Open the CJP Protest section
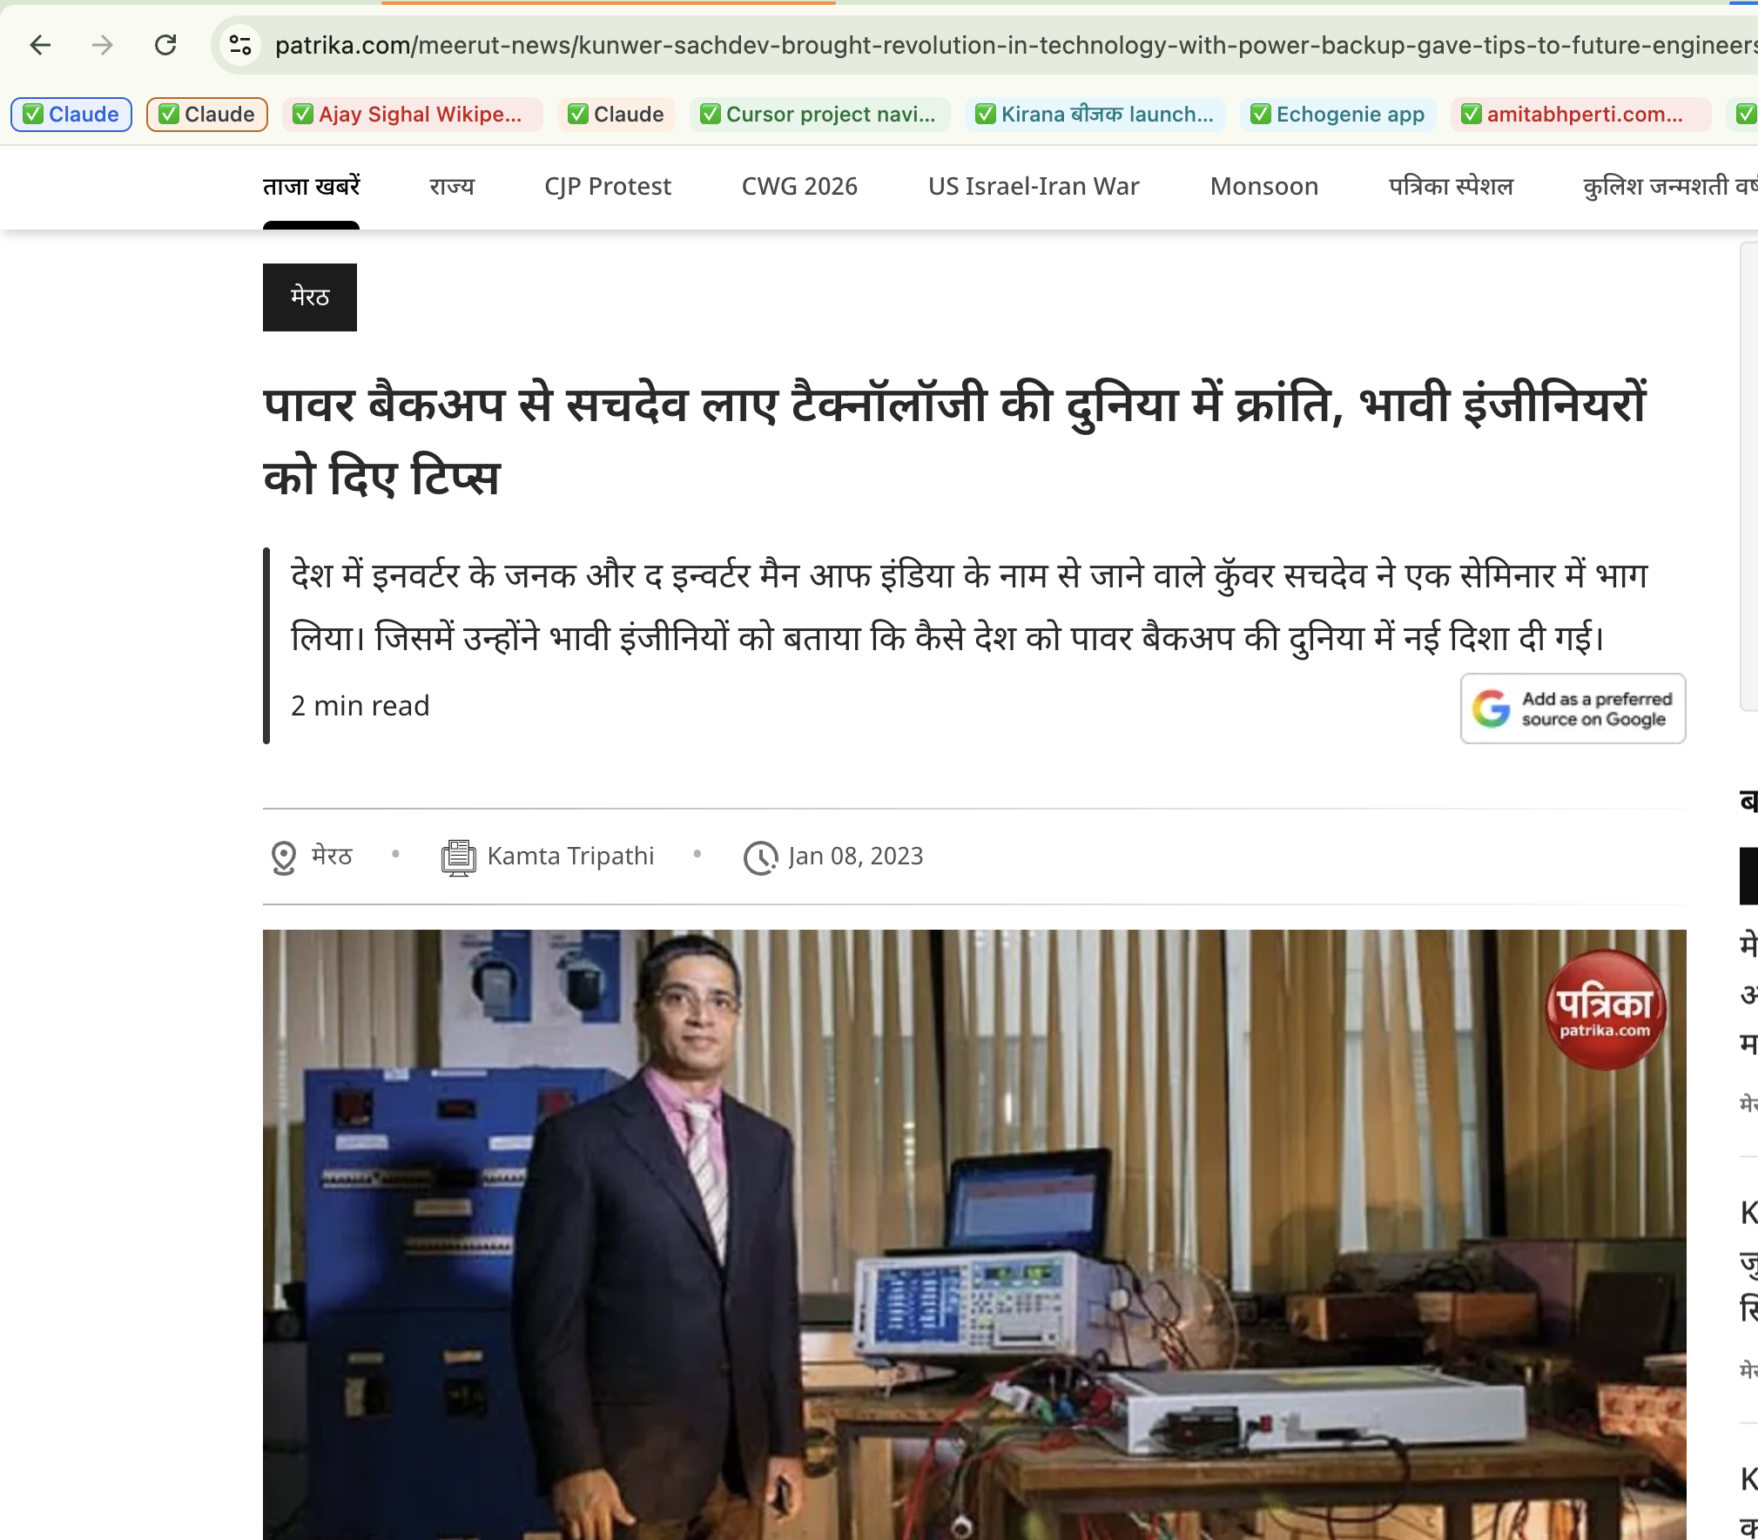The width and height of the screenshot is (1758, 1540). [x=608, y=186]
